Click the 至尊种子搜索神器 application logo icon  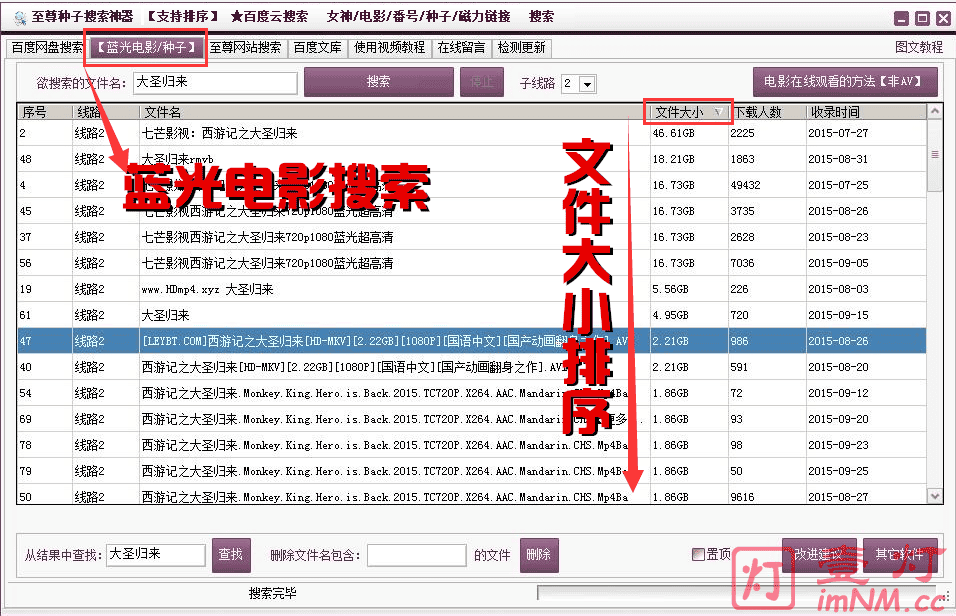point(18,16)
